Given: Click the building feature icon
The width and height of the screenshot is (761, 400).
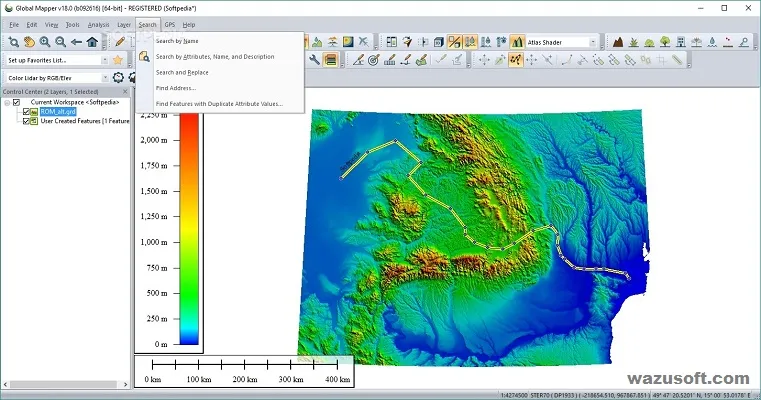Looking at the screenshot, I should 681,42.
